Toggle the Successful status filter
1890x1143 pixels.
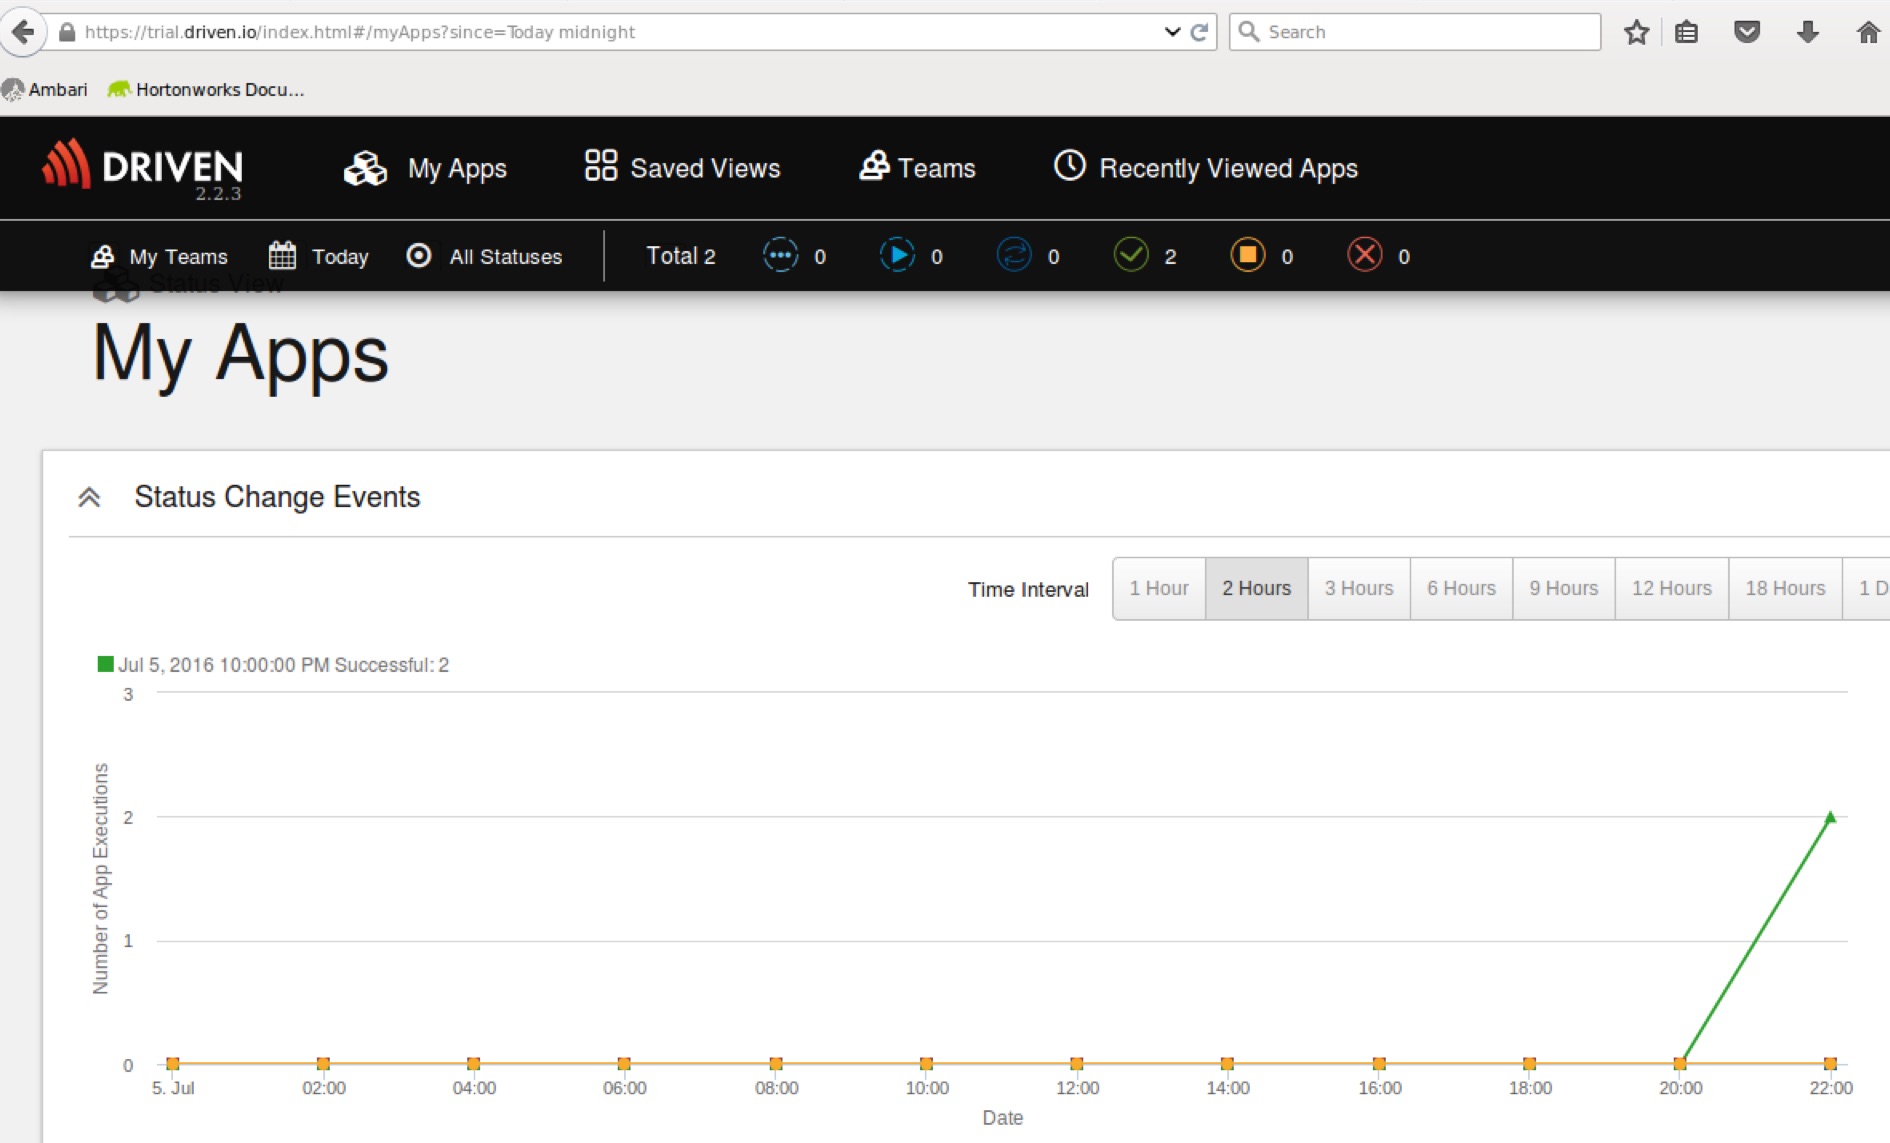pos(1131,255)
